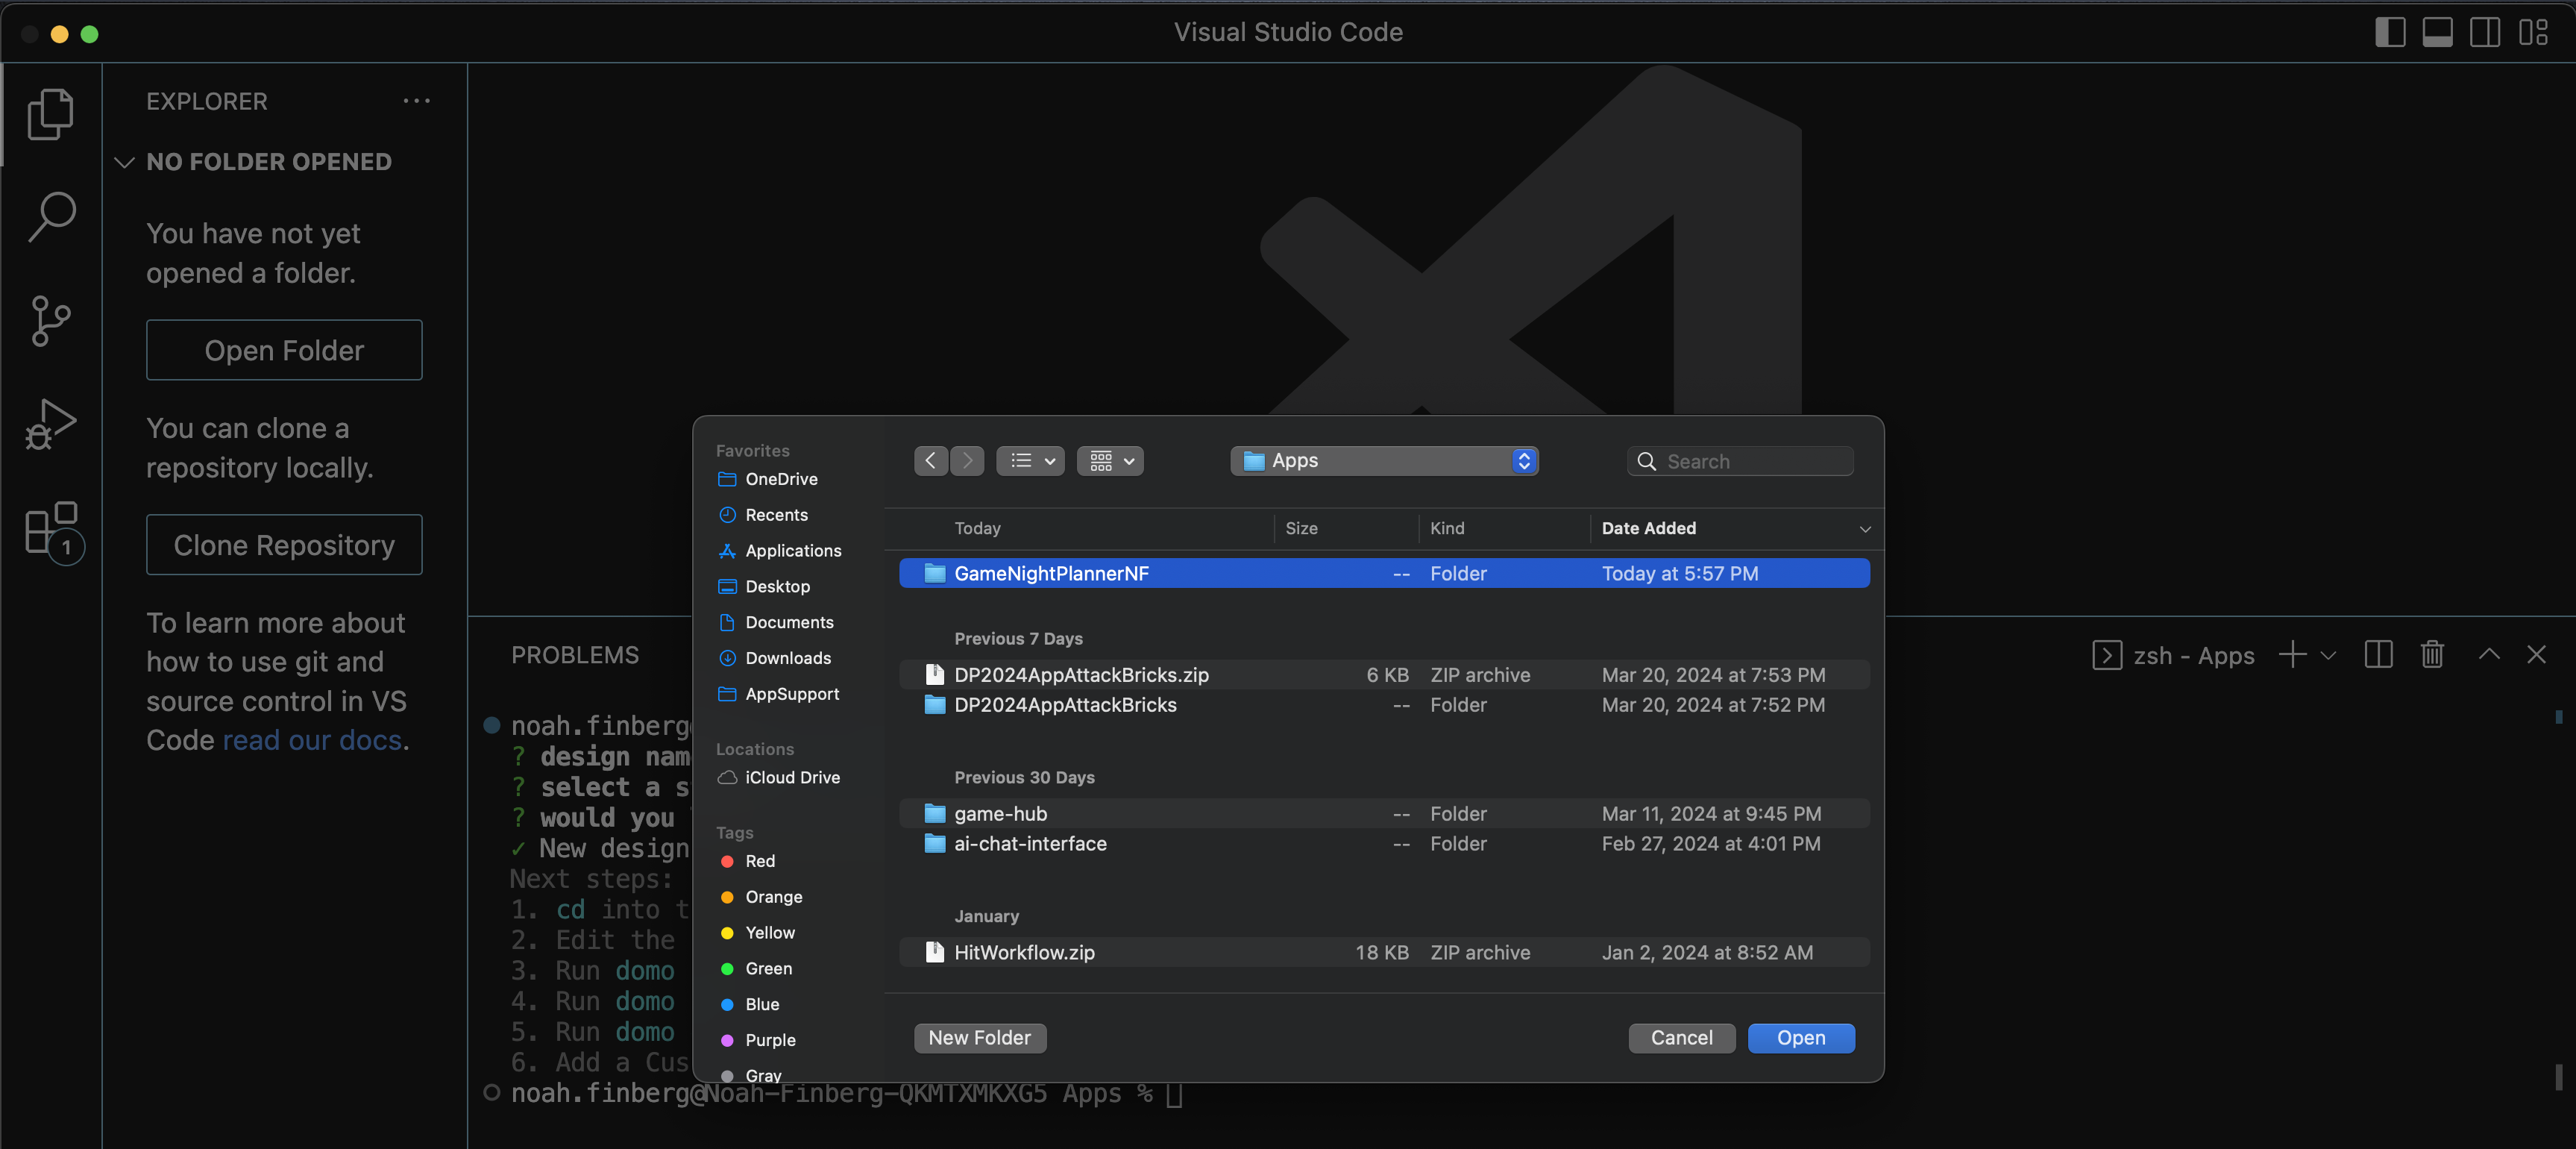Click the Open Folder button
Image resolution: width=2576 pixels, height=1149 pixels.
(x=284, y=350)
